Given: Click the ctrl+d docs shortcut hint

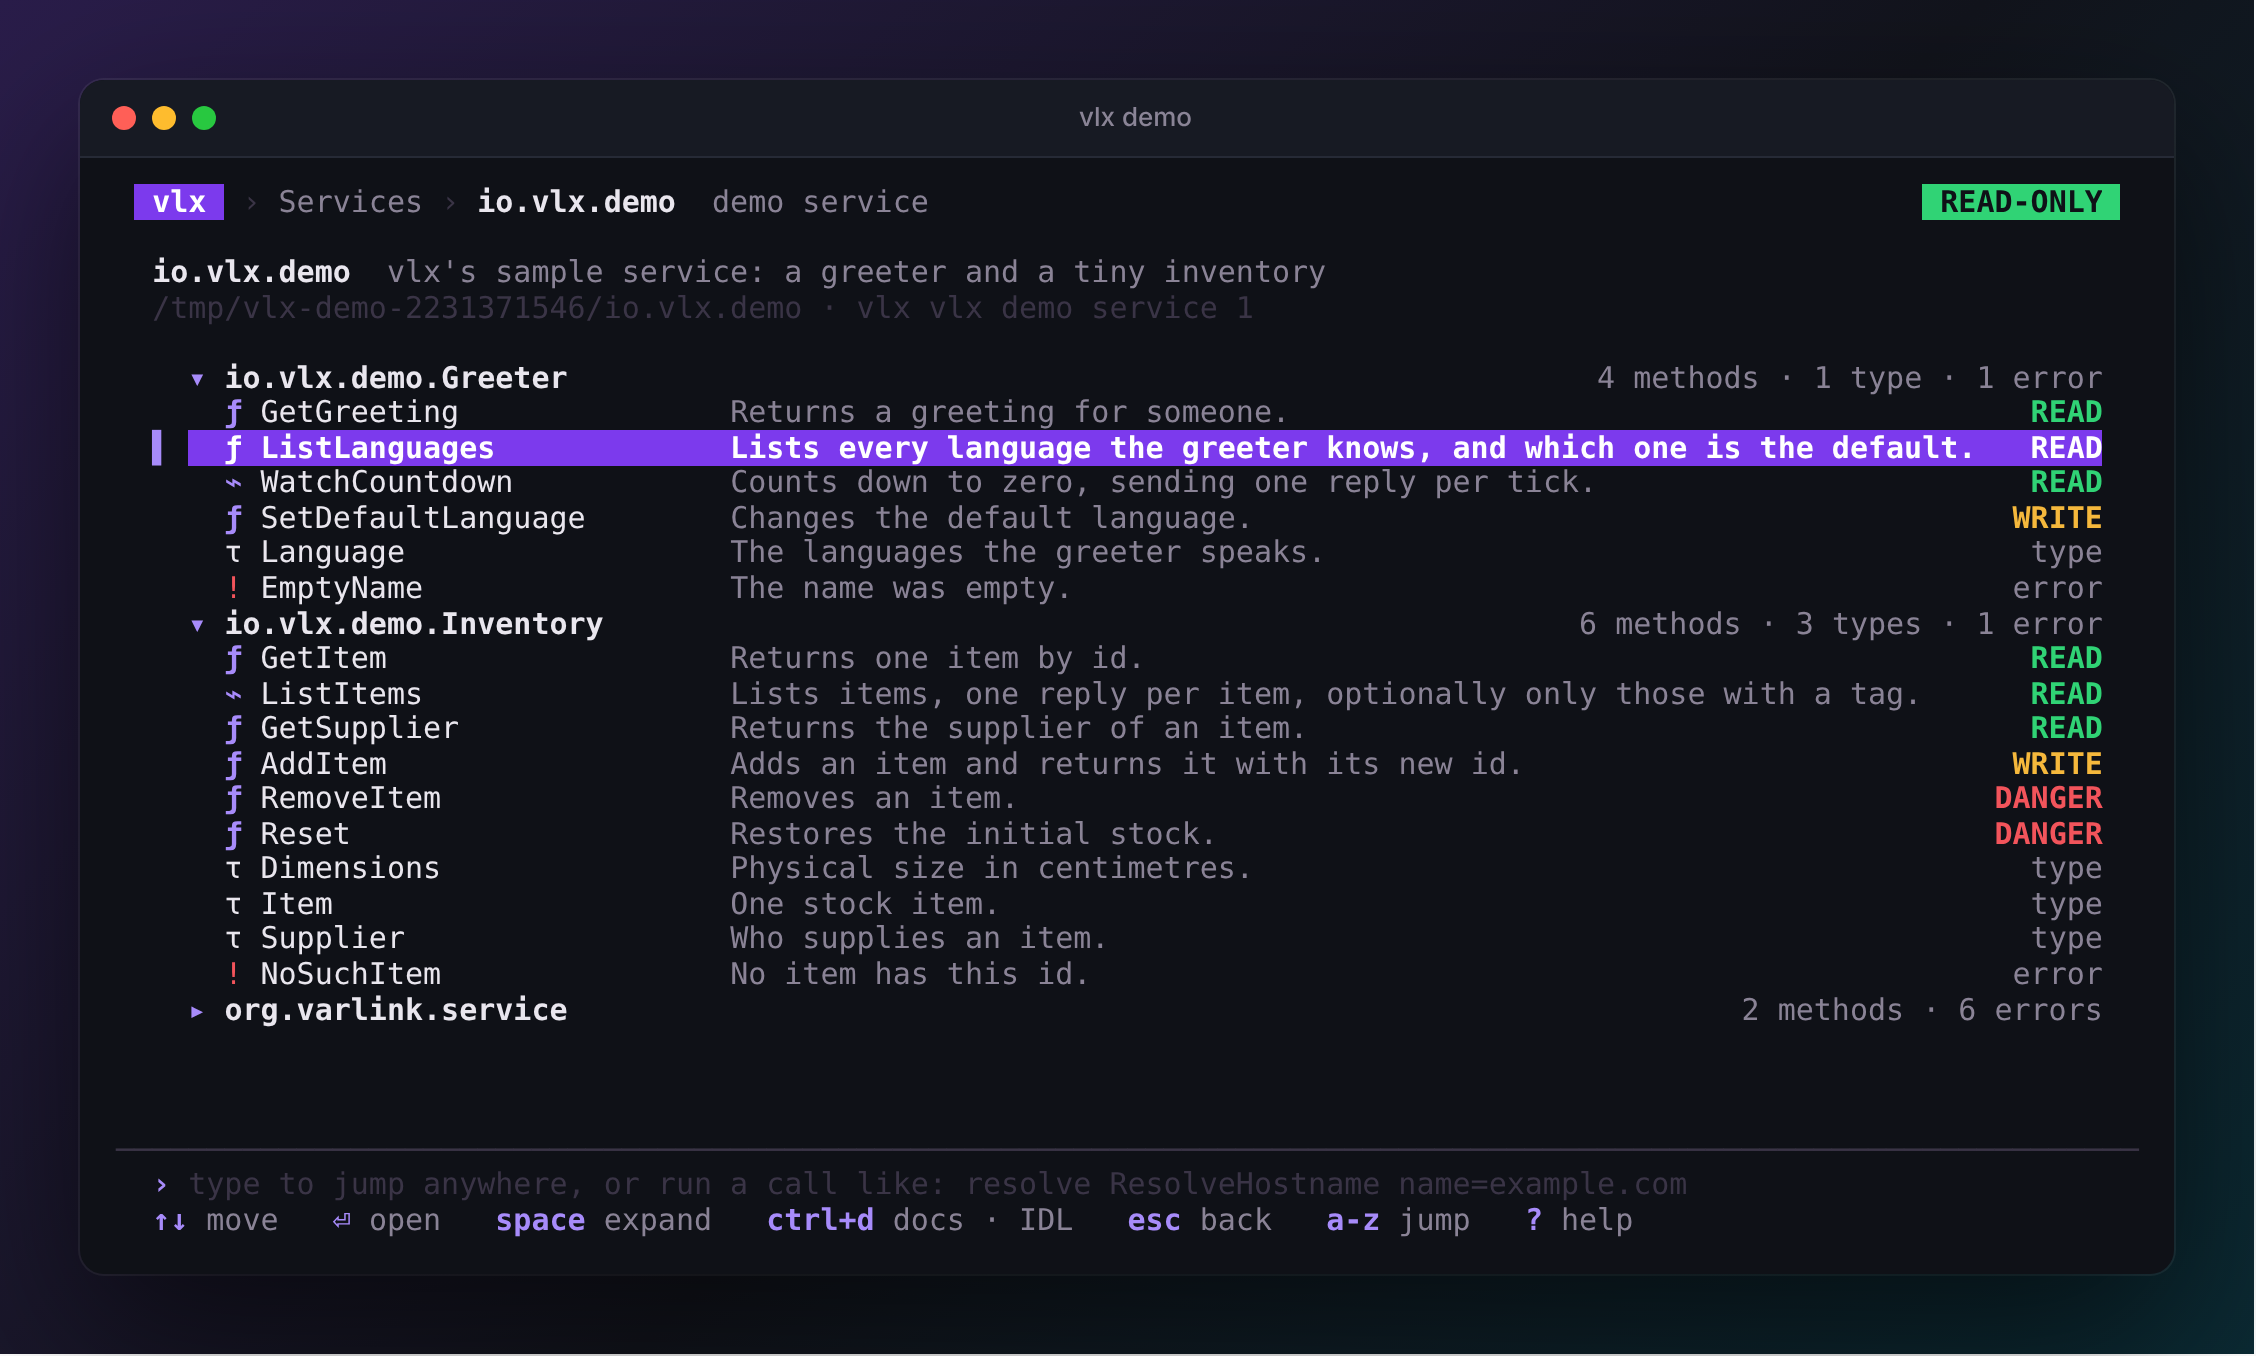Looking at the screenshot, I should coord(919,1220).
